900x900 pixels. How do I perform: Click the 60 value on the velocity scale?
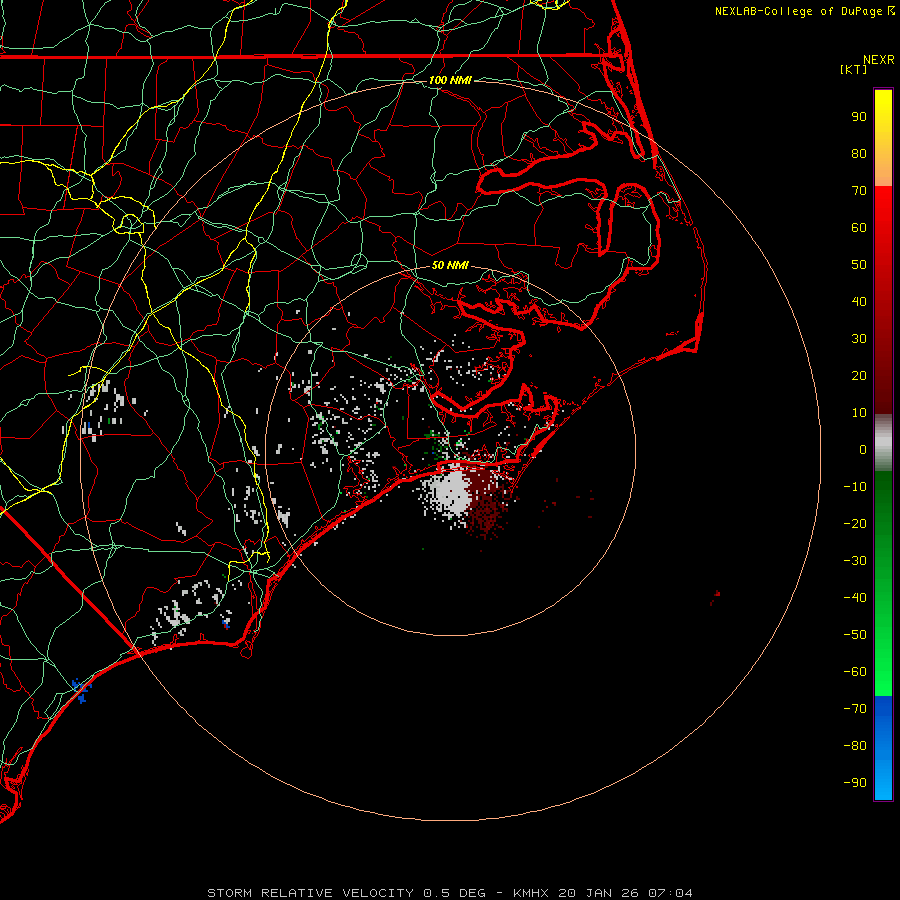click(x=859, y=228)
